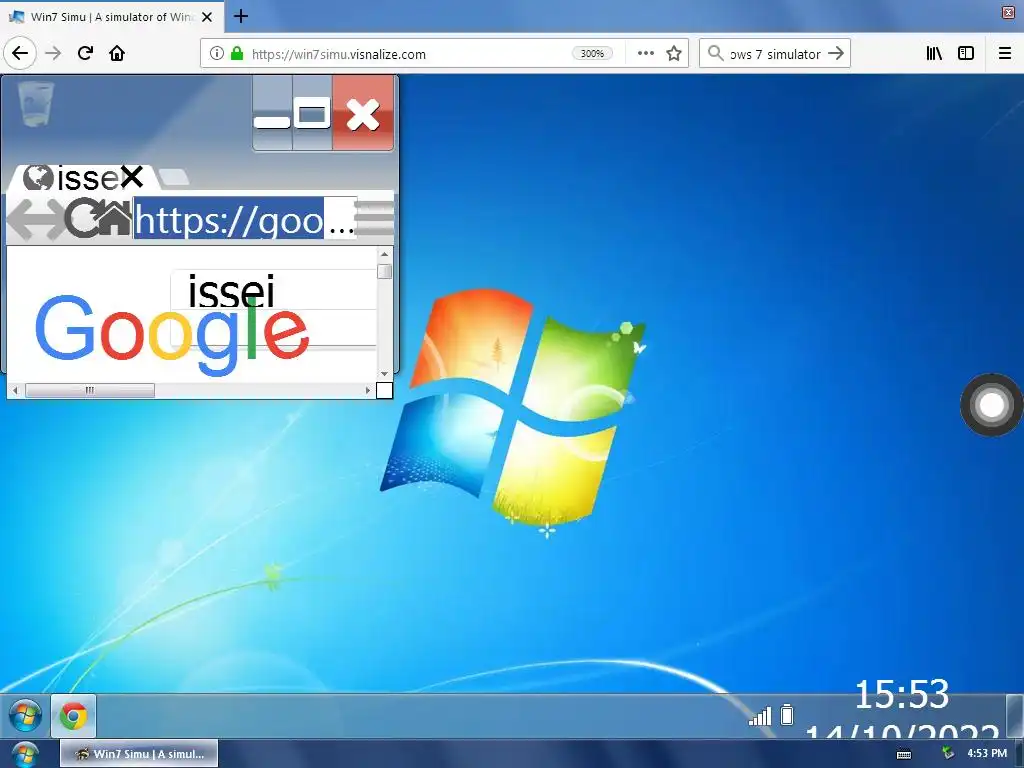Viewport: 1024px width, 768px height.
Task: Open the real Windows Start button
Action: pos(24,756)
